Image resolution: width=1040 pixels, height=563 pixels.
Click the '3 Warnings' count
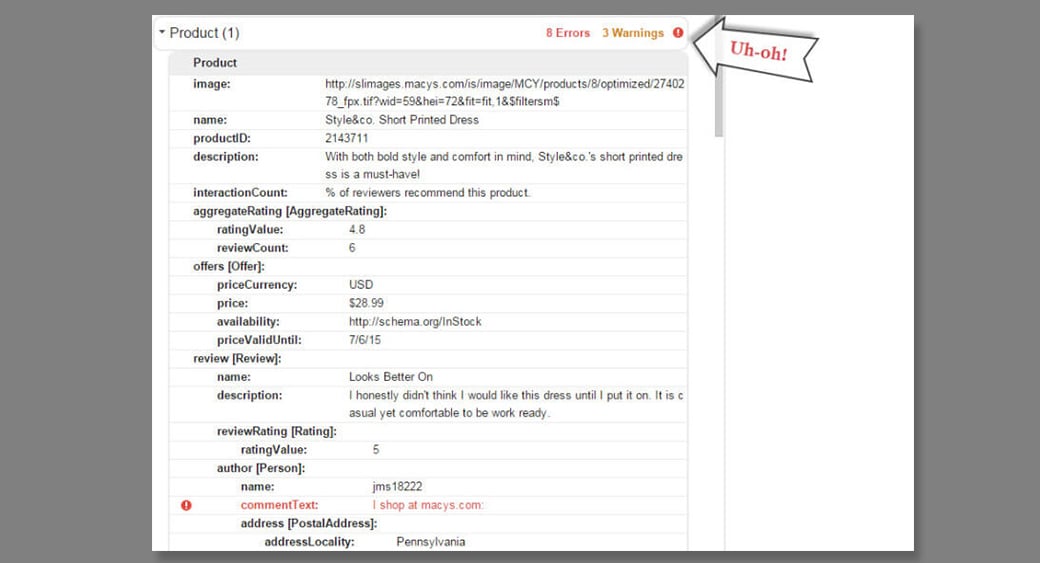point(632,33)
